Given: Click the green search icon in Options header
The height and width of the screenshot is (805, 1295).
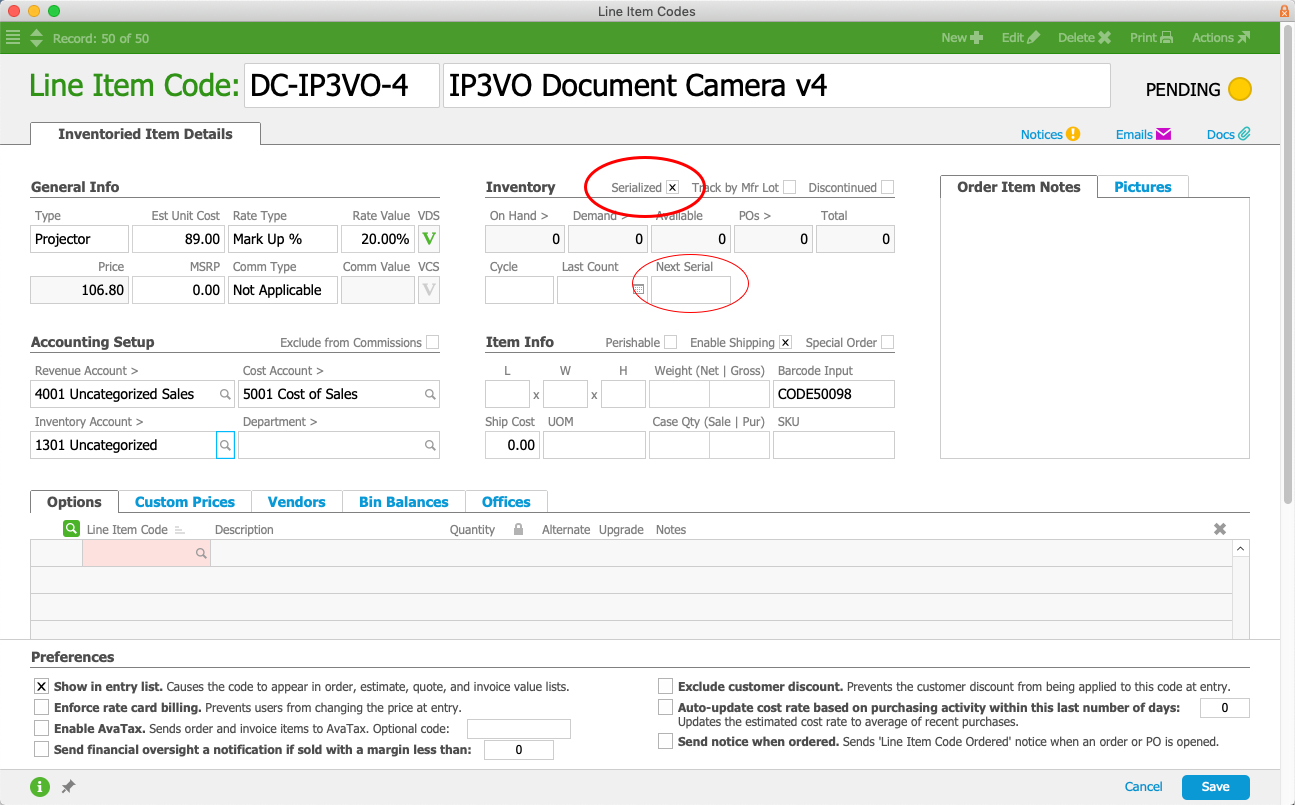Looking at the screenshot, I should tap(72, 529).
